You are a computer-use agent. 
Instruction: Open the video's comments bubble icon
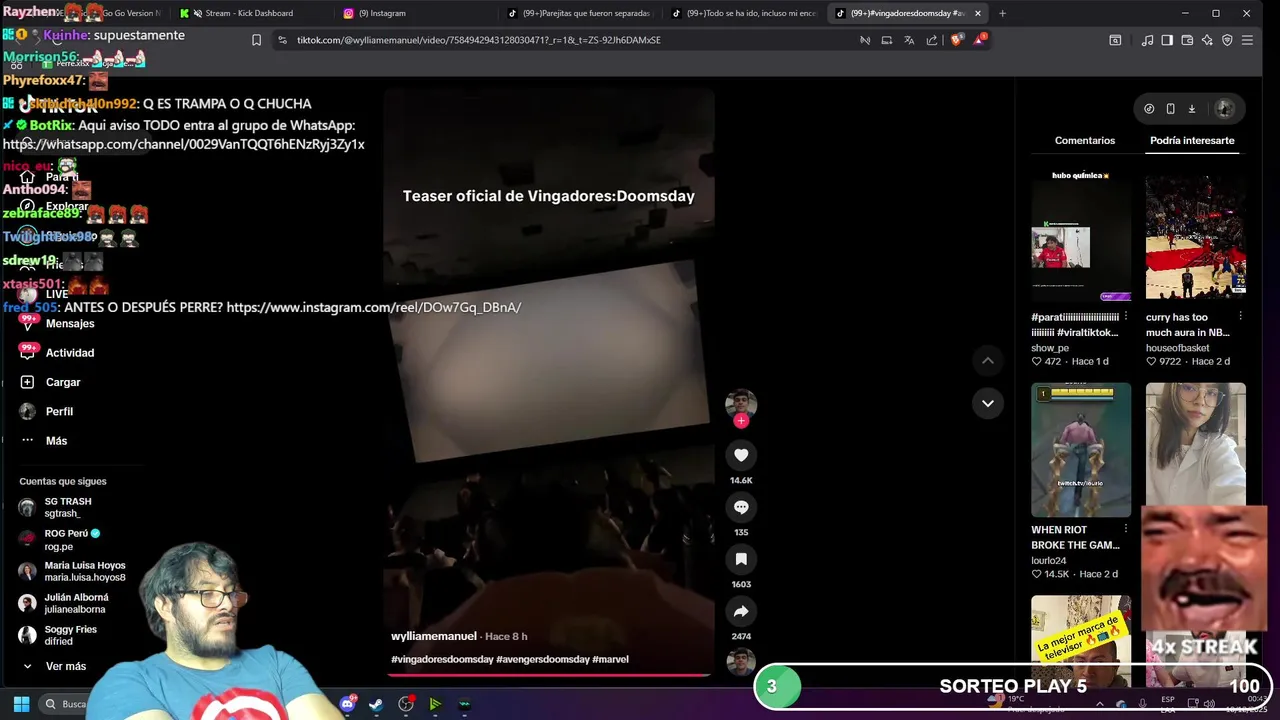pos(741,507)
